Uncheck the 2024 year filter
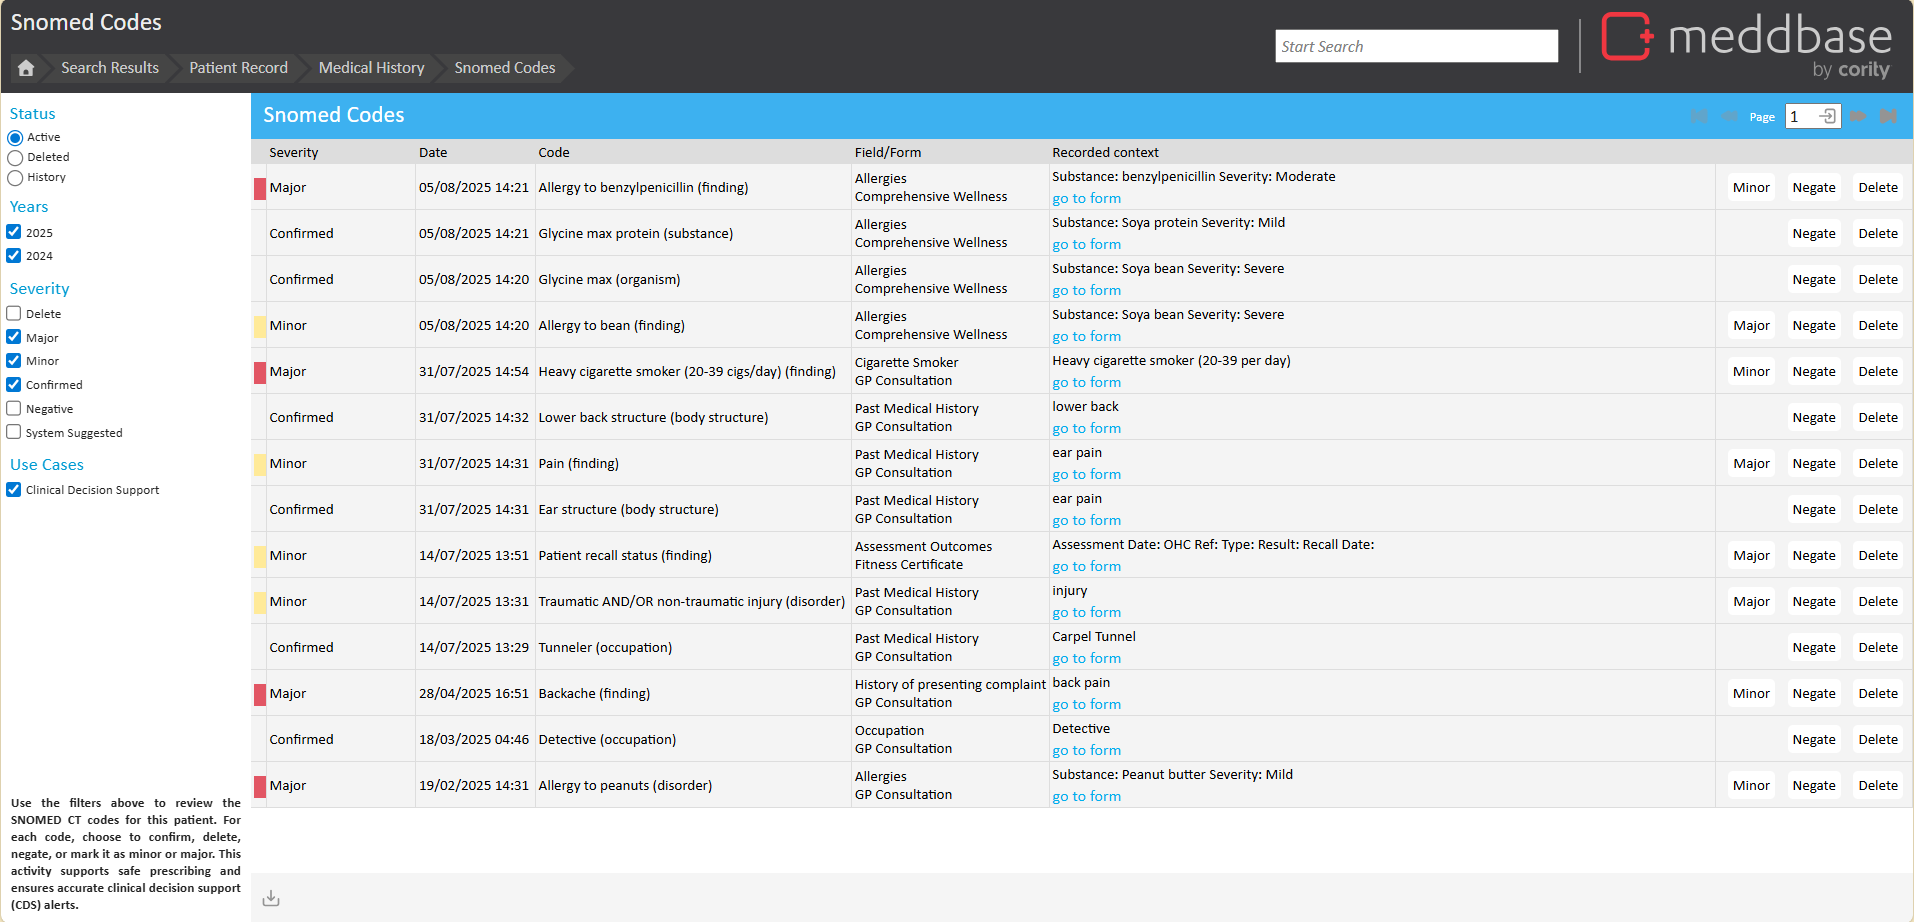 14,256
